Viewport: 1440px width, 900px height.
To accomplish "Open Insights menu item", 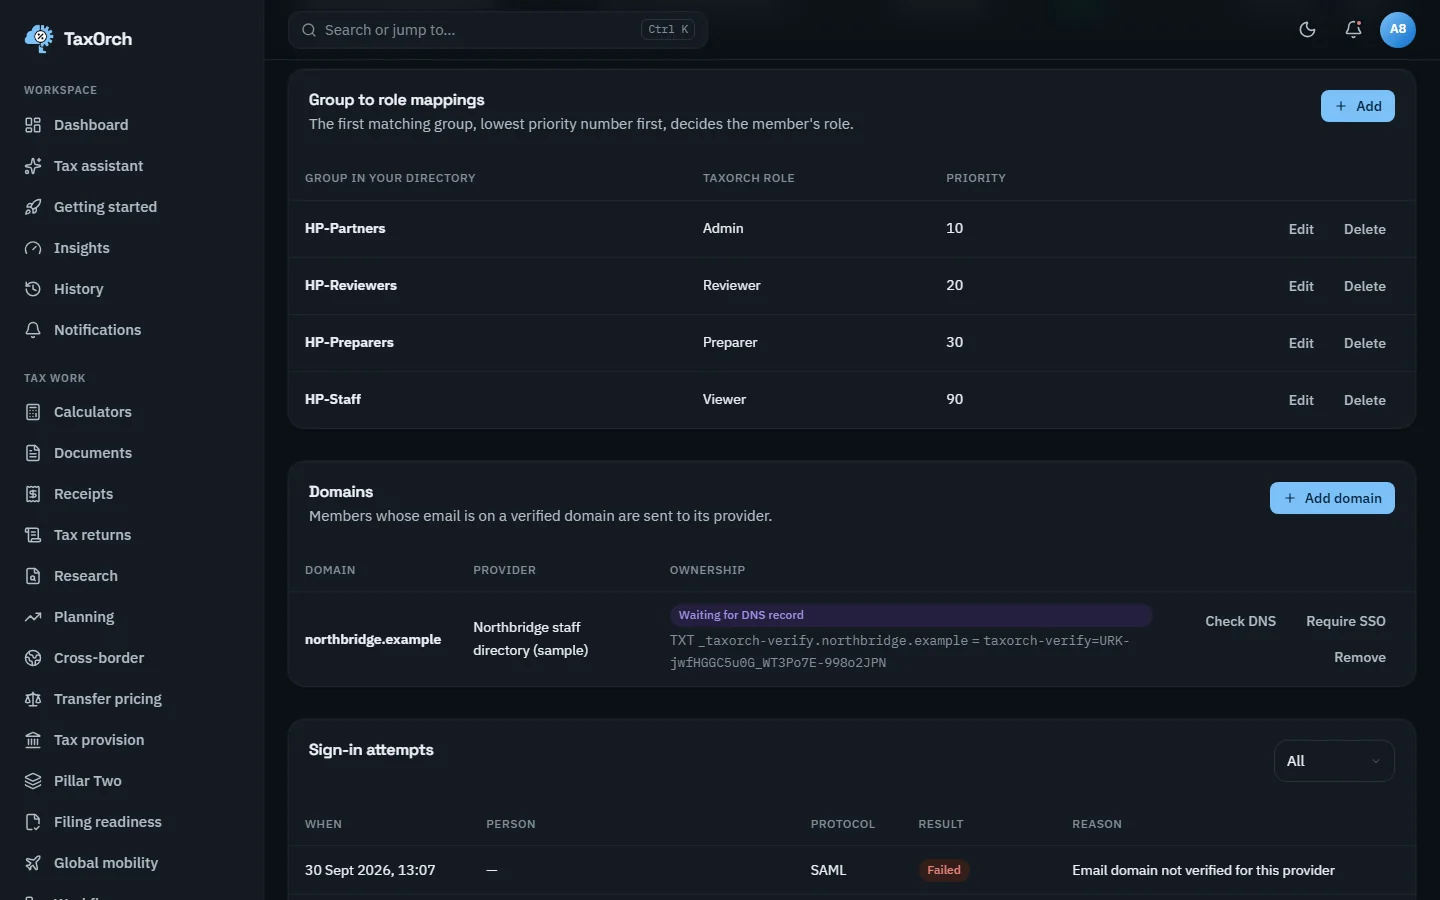I will [82, 248].
